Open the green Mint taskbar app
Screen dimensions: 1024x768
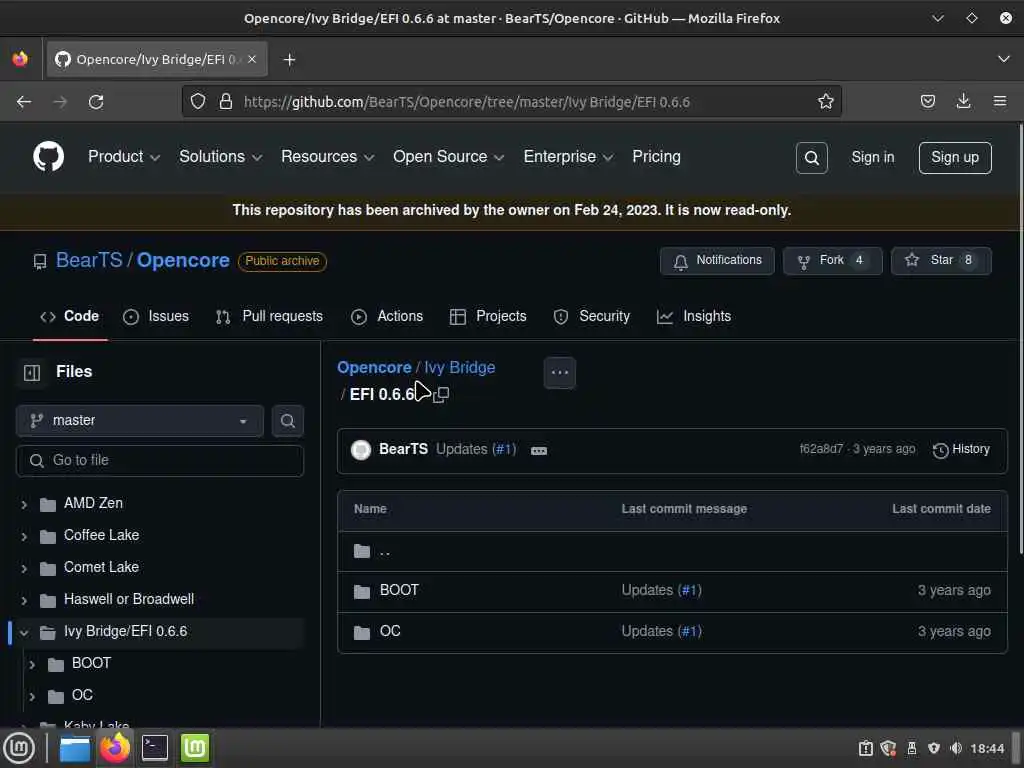195,748
